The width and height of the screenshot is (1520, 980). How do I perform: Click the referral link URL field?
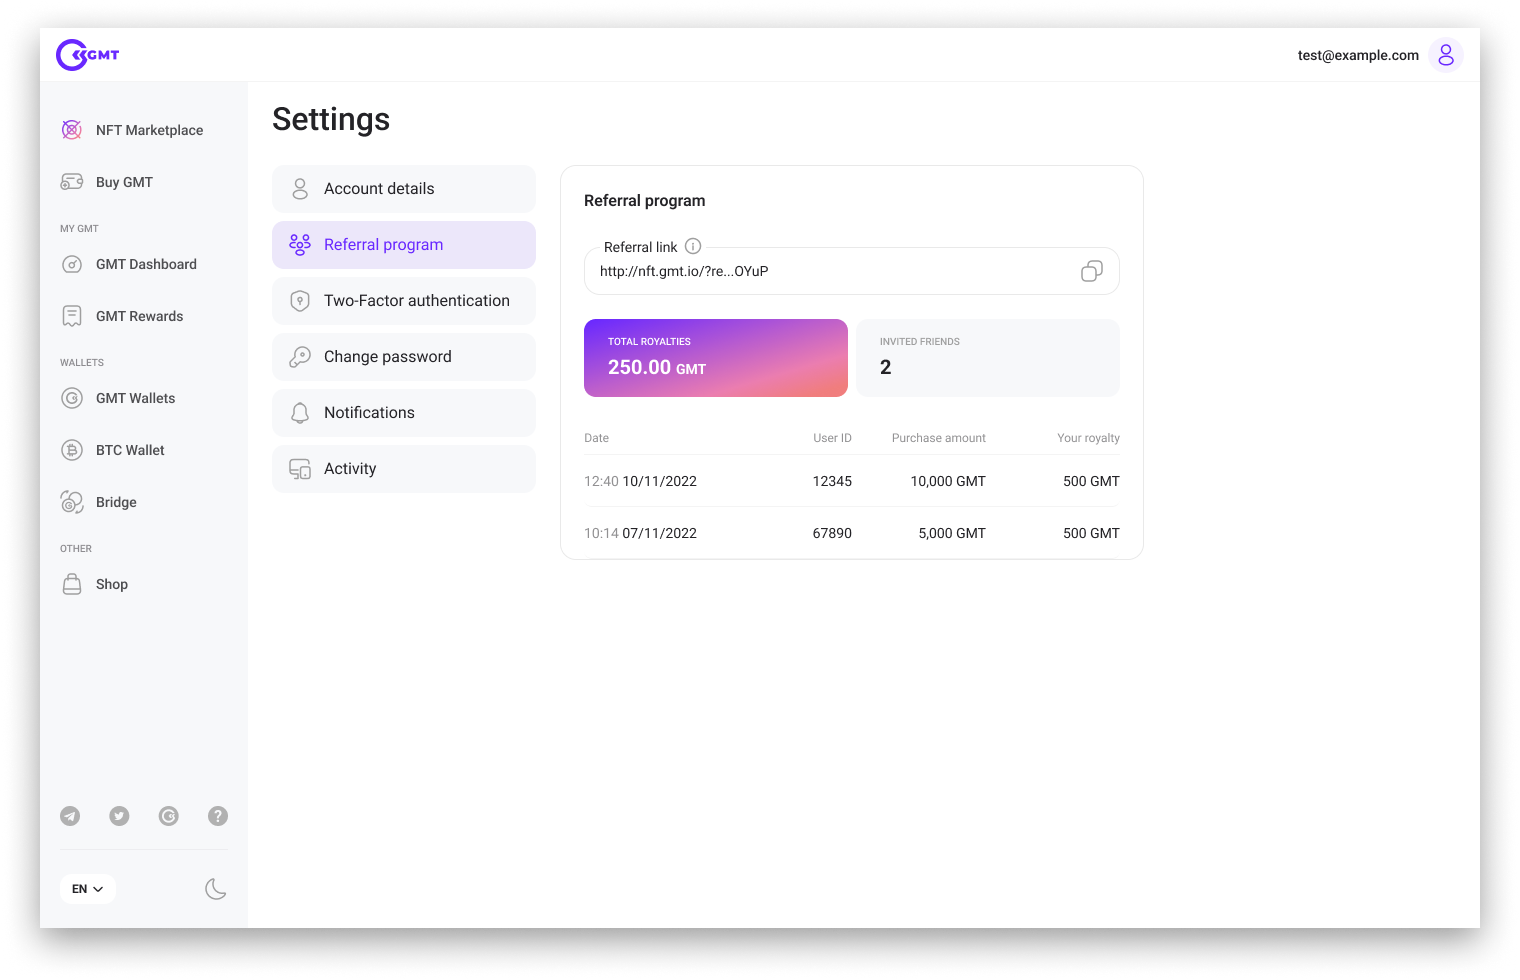(x=852, y=271)
